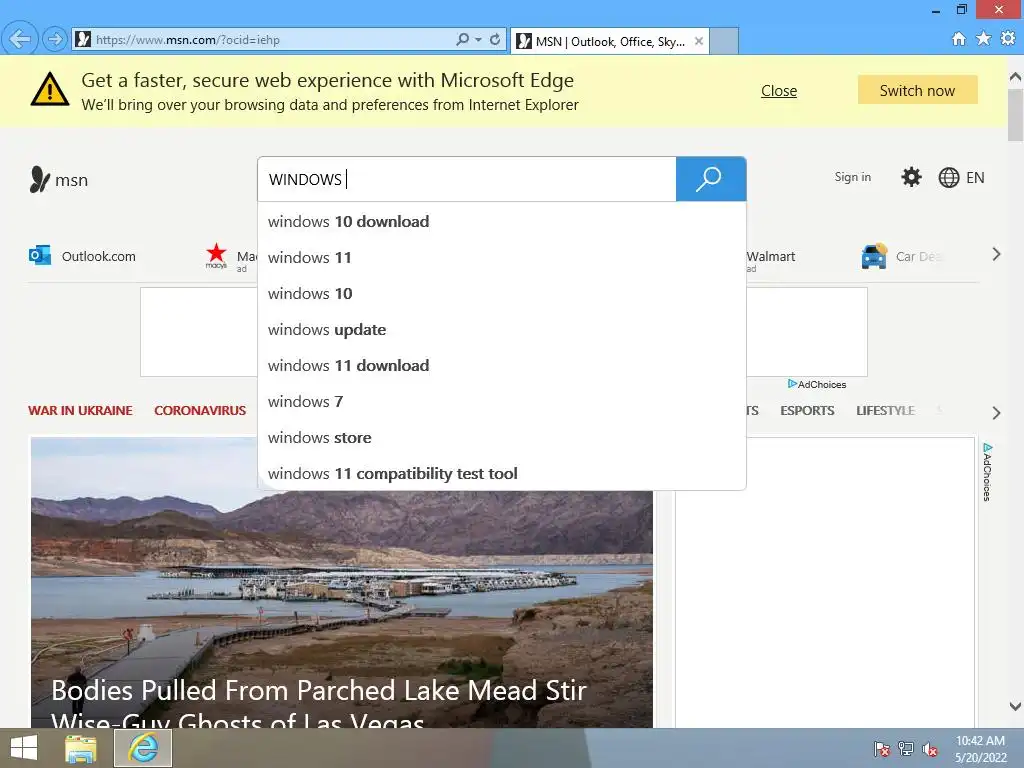1024x768 pixels.
Task: Click the scrollbar up arrow
Action: click(1016, 77)
